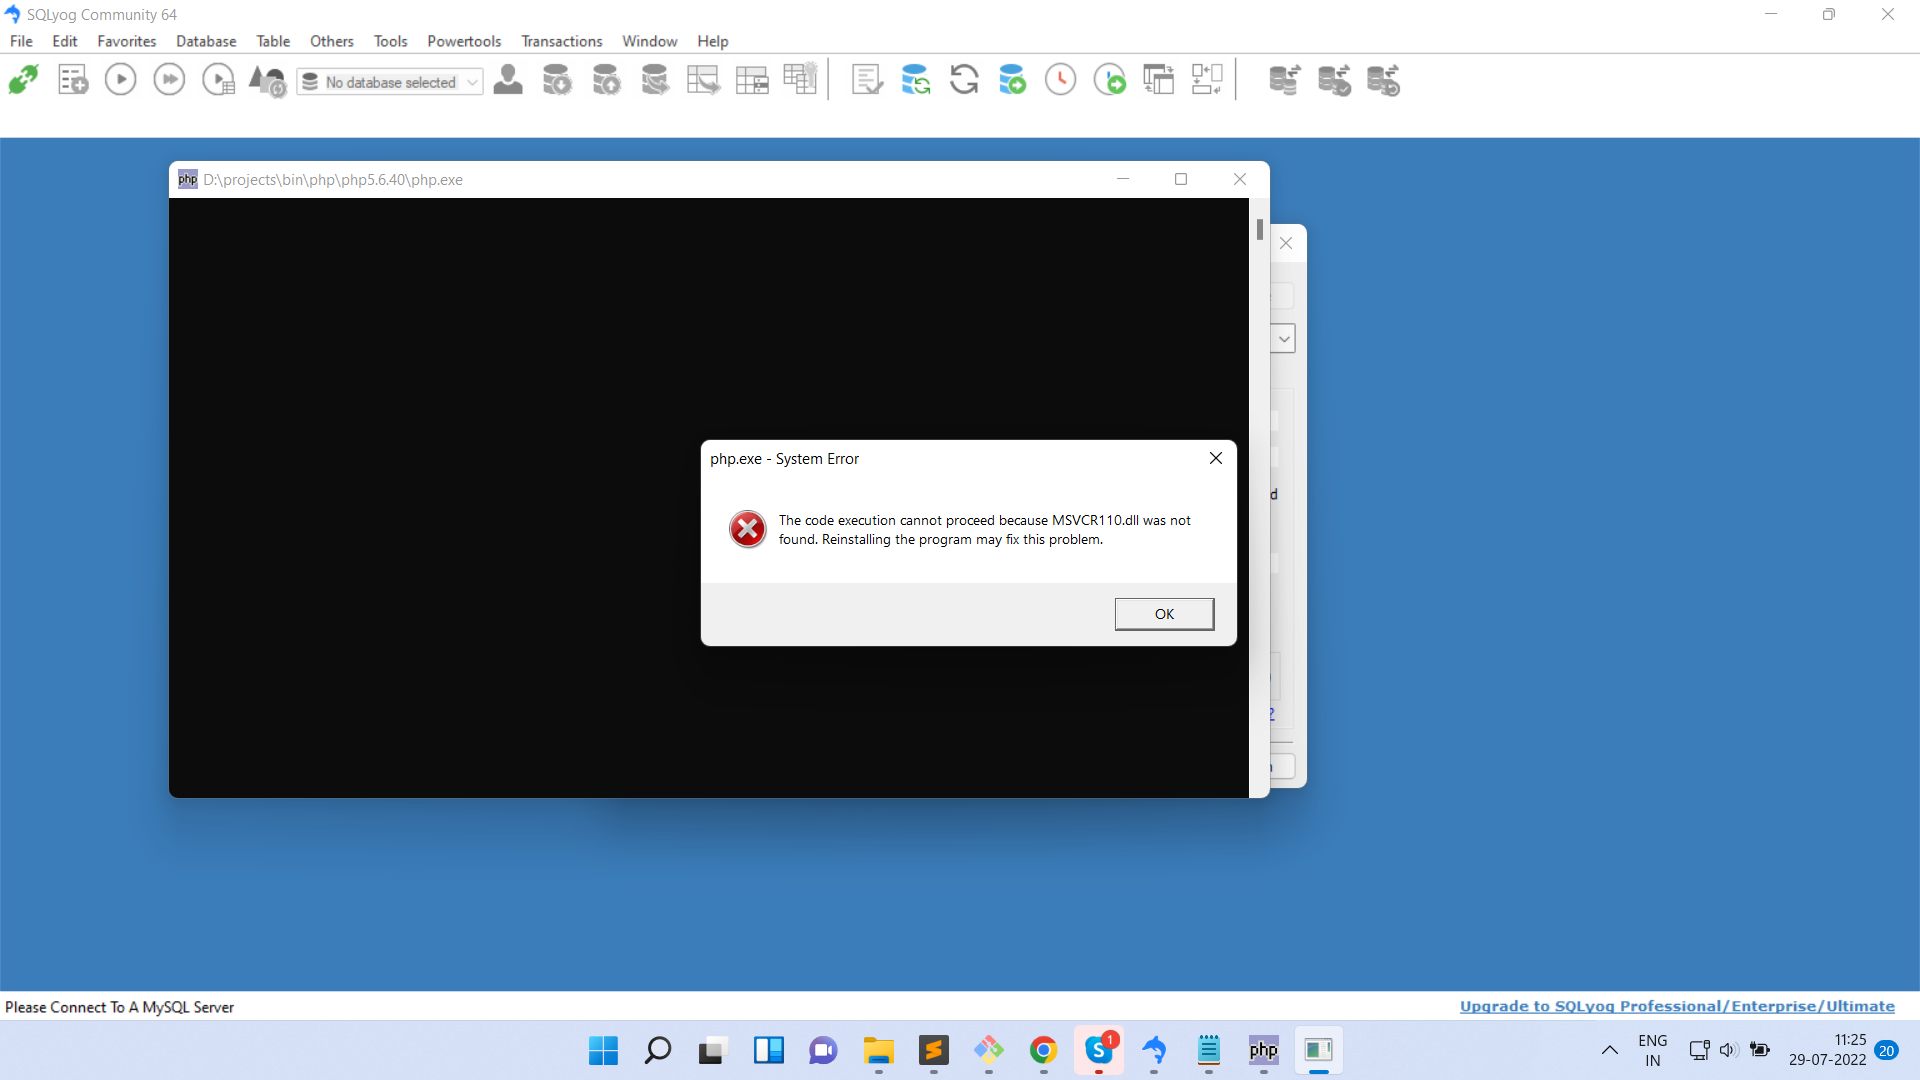
Task: Click the clock with green arrow icon
Action: (1110, 80)
